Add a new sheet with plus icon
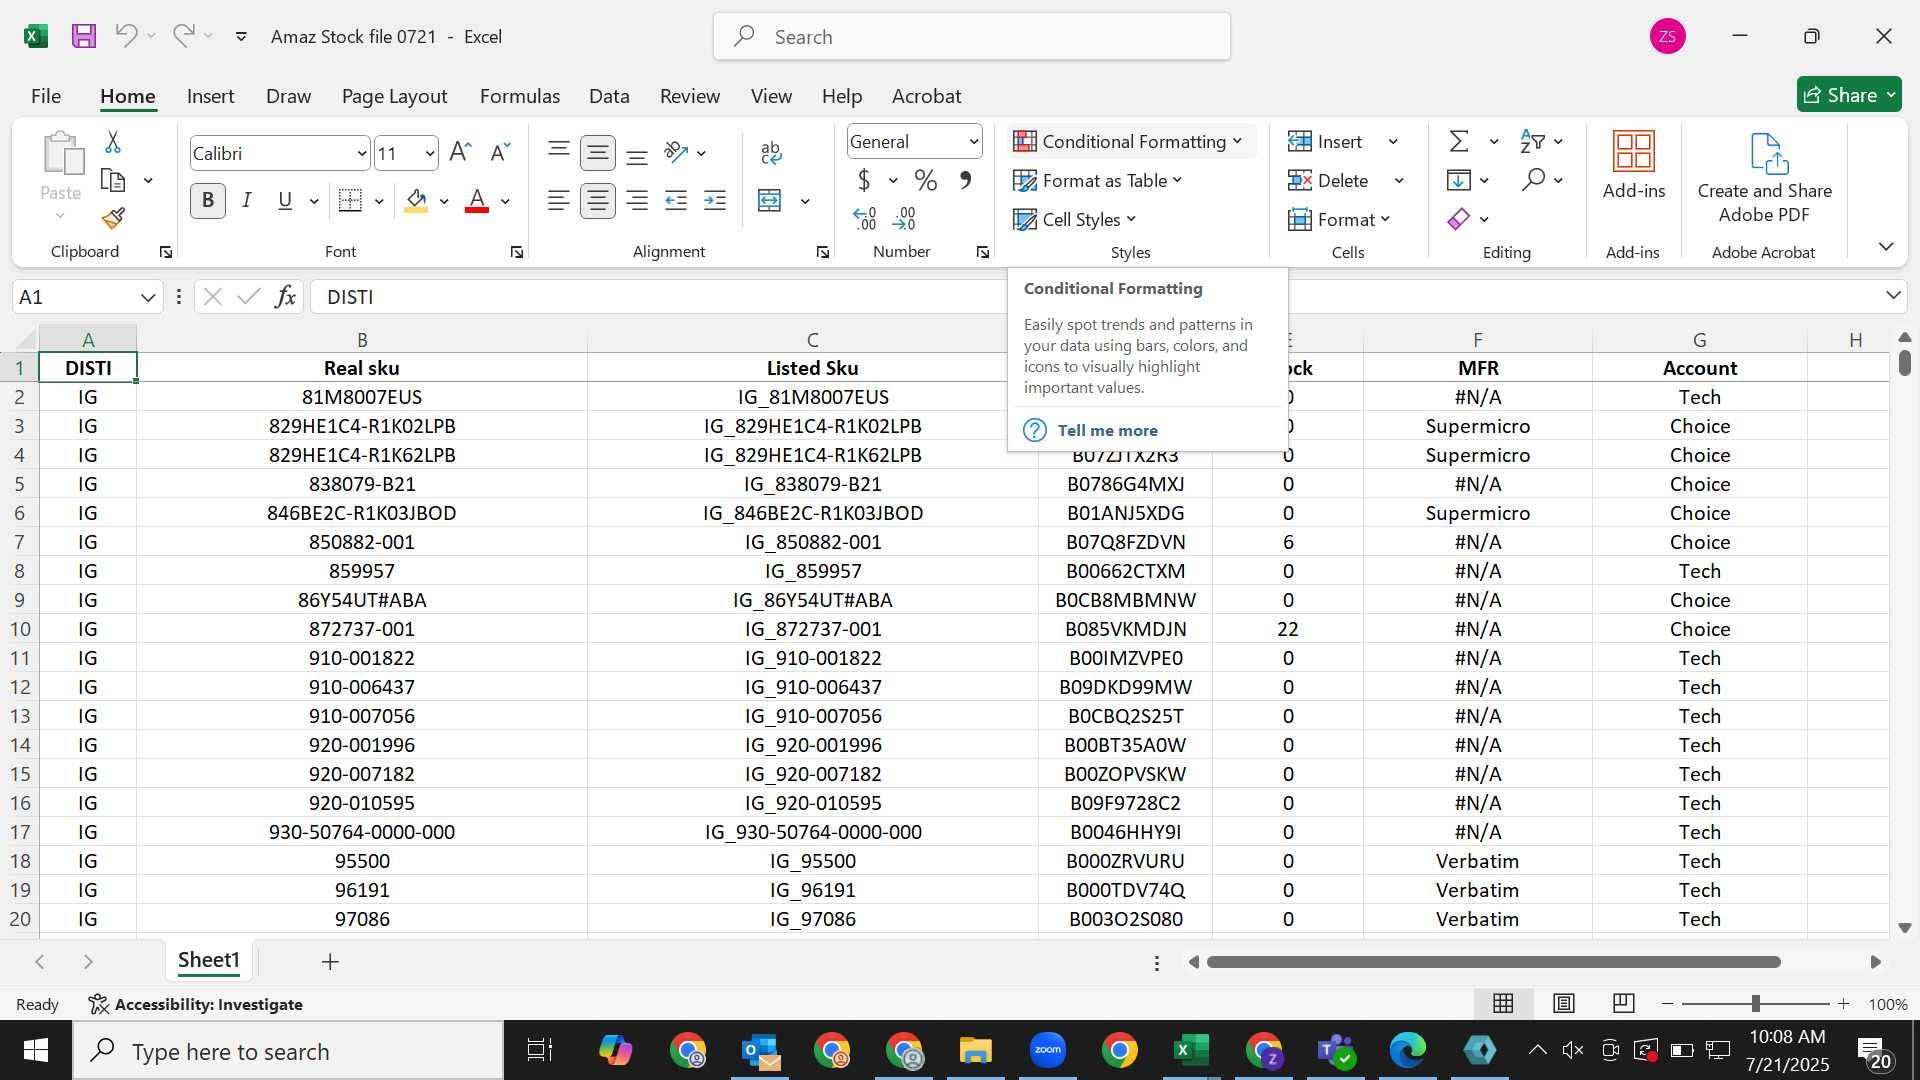Image resolution: width=1920 pixels, height=1080 pixels. (330, 962)
